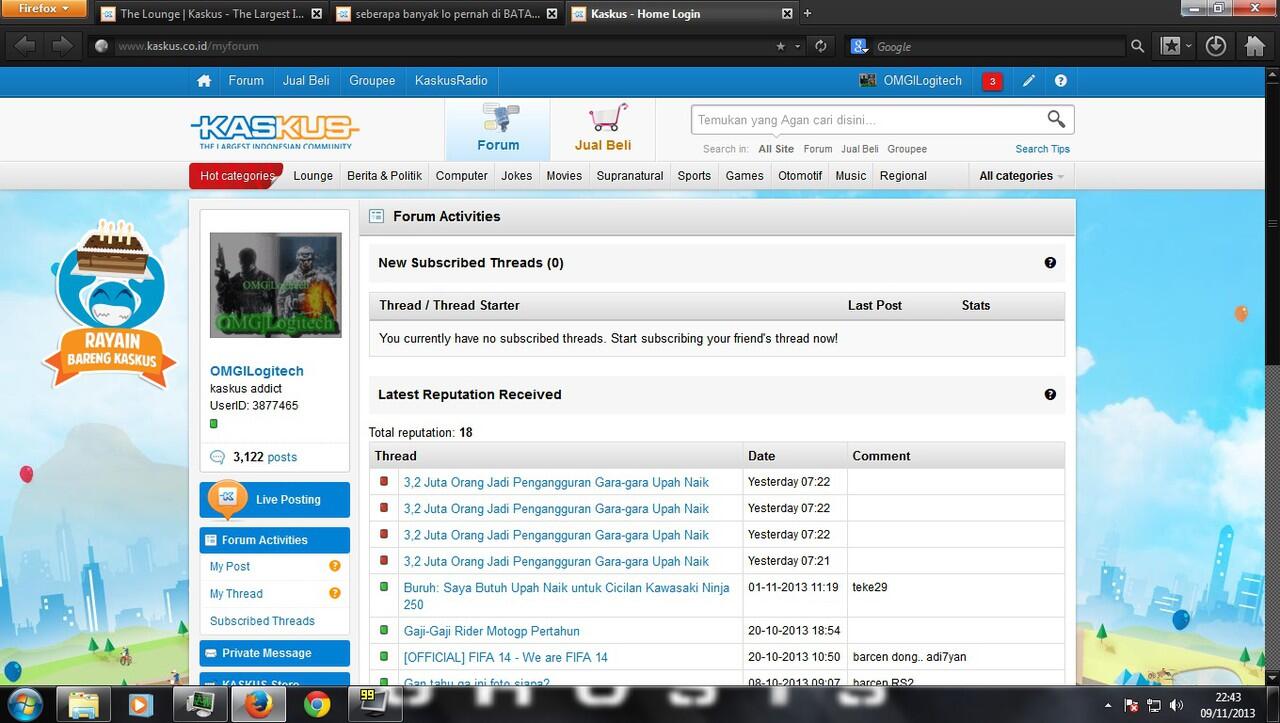This screenshot has height=723, width=1280.
Task: Open File Explorer from taskbar
Action: (x=82, y=704)
